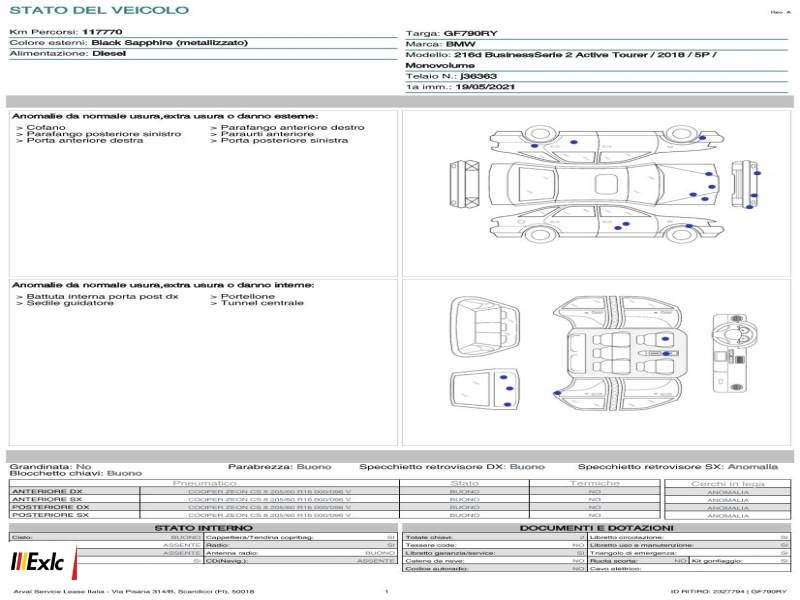Click the STATO INTERNO section header

pyautogui.click(x=203, y=528)
